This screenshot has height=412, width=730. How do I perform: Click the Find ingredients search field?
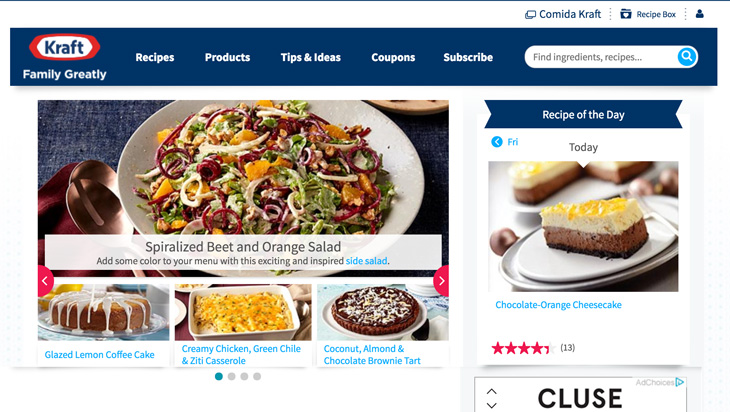pyautogui.click(x=601, y=57)
